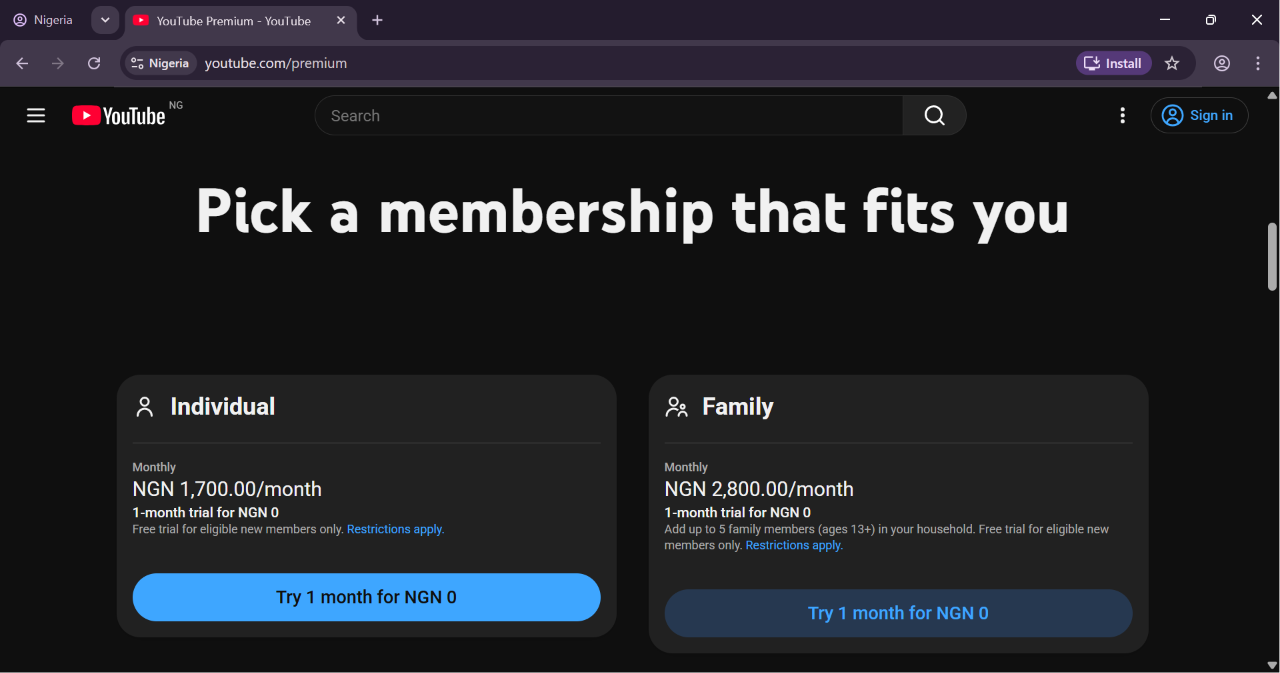Bookmark this page with the star icon

click(1172, 63)
